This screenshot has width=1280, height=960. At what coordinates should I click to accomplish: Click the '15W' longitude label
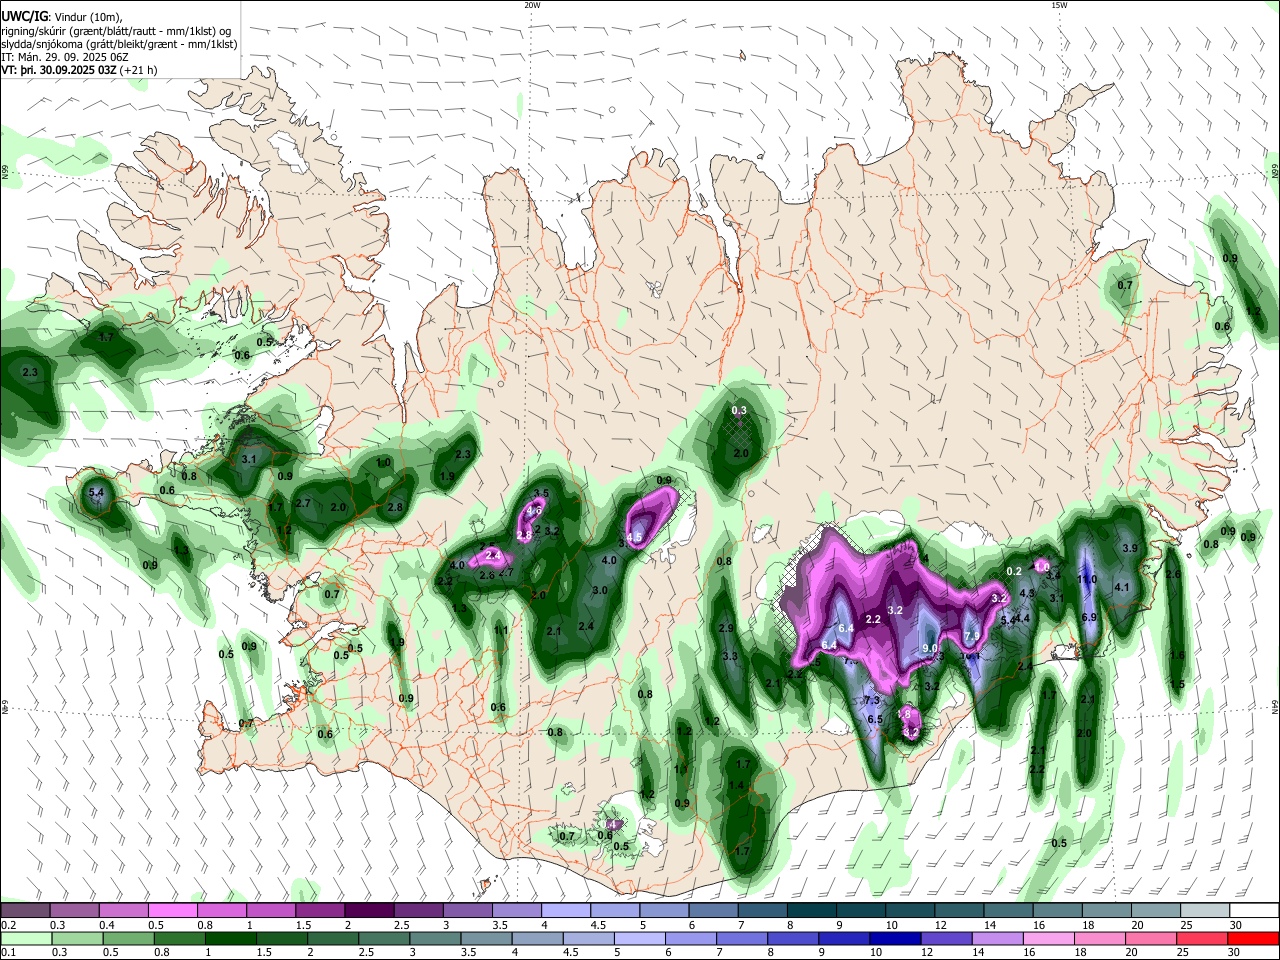pos(1059,5)
